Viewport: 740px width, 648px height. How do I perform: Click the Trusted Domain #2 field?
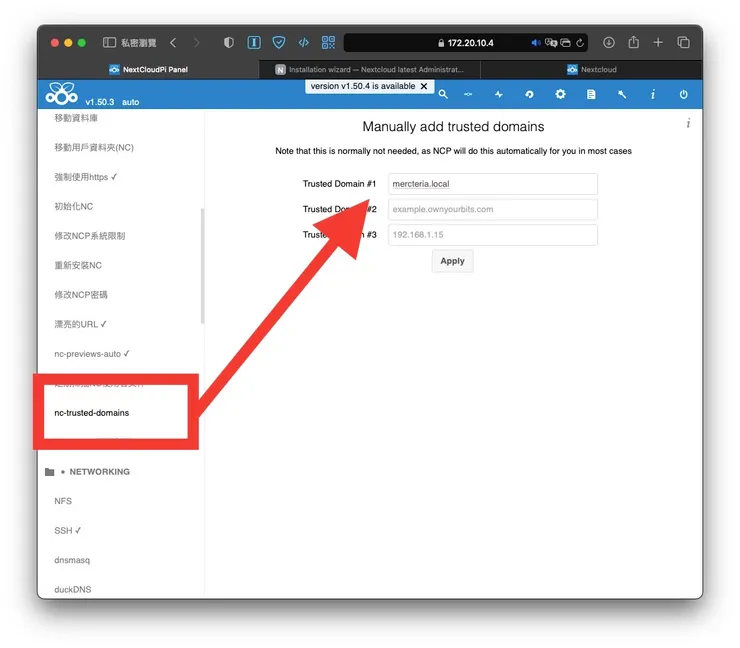pos(493,209)
